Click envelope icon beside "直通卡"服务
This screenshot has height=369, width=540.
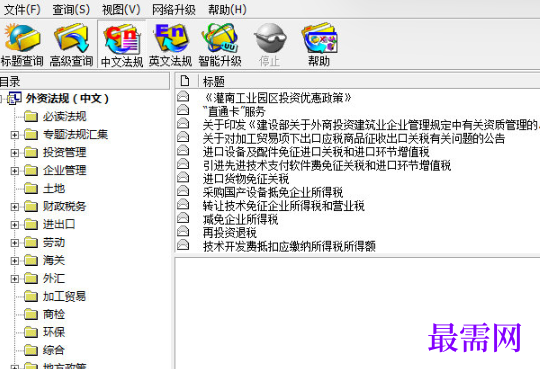(x=183, y=110)
